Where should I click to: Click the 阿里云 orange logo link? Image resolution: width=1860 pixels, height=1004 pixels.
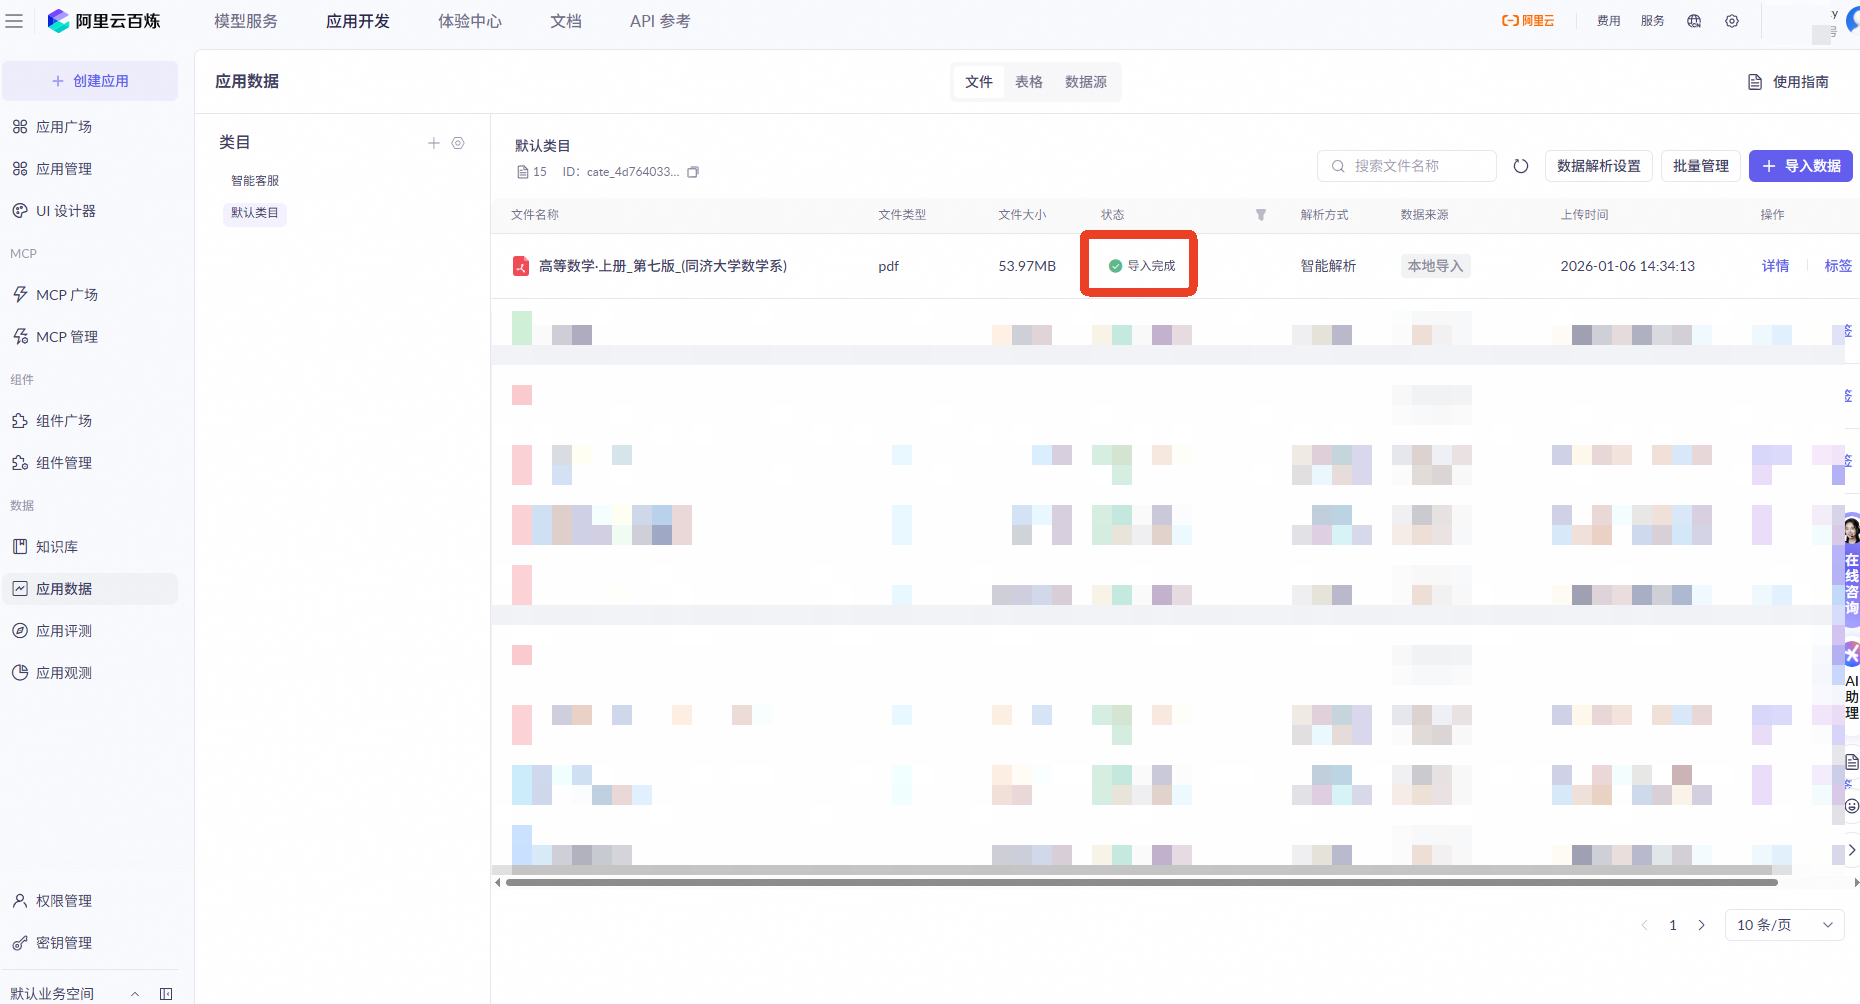(1528, 21)
